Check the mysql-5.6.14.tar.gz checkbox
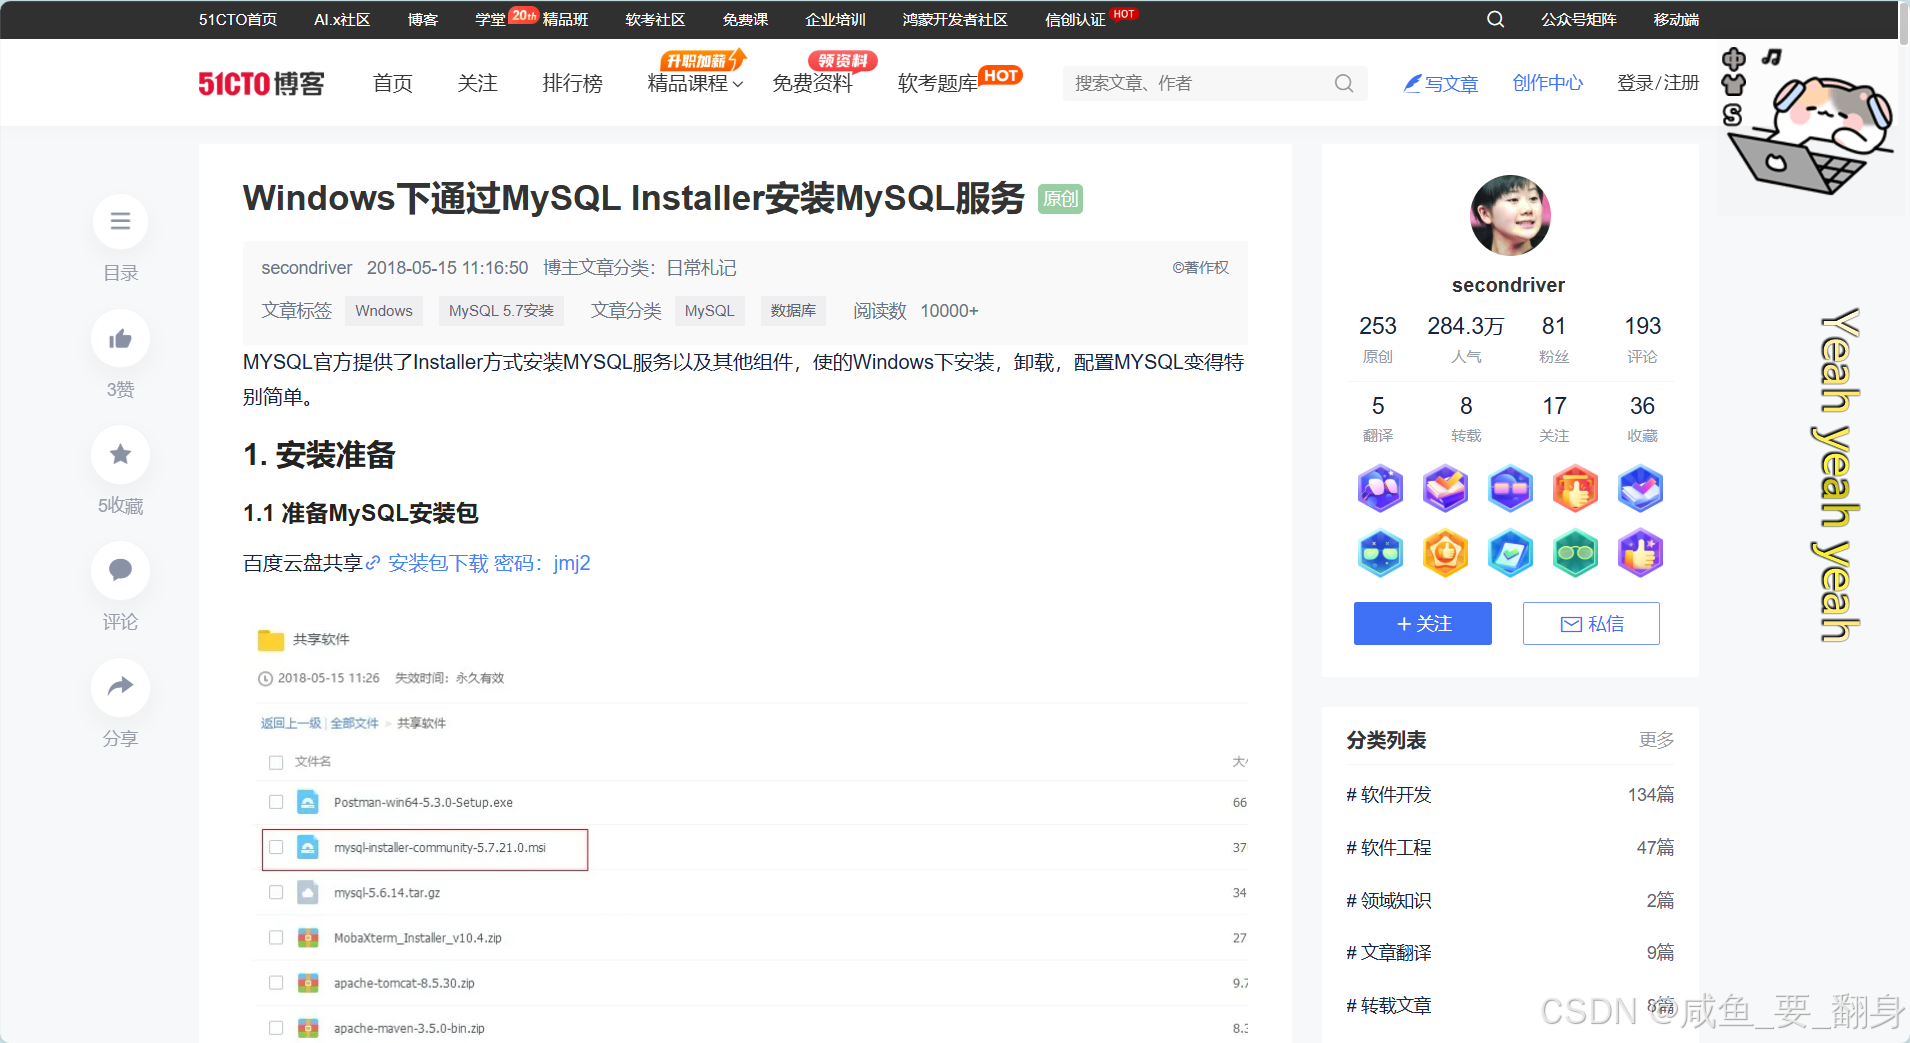 [x=276, y=892]
